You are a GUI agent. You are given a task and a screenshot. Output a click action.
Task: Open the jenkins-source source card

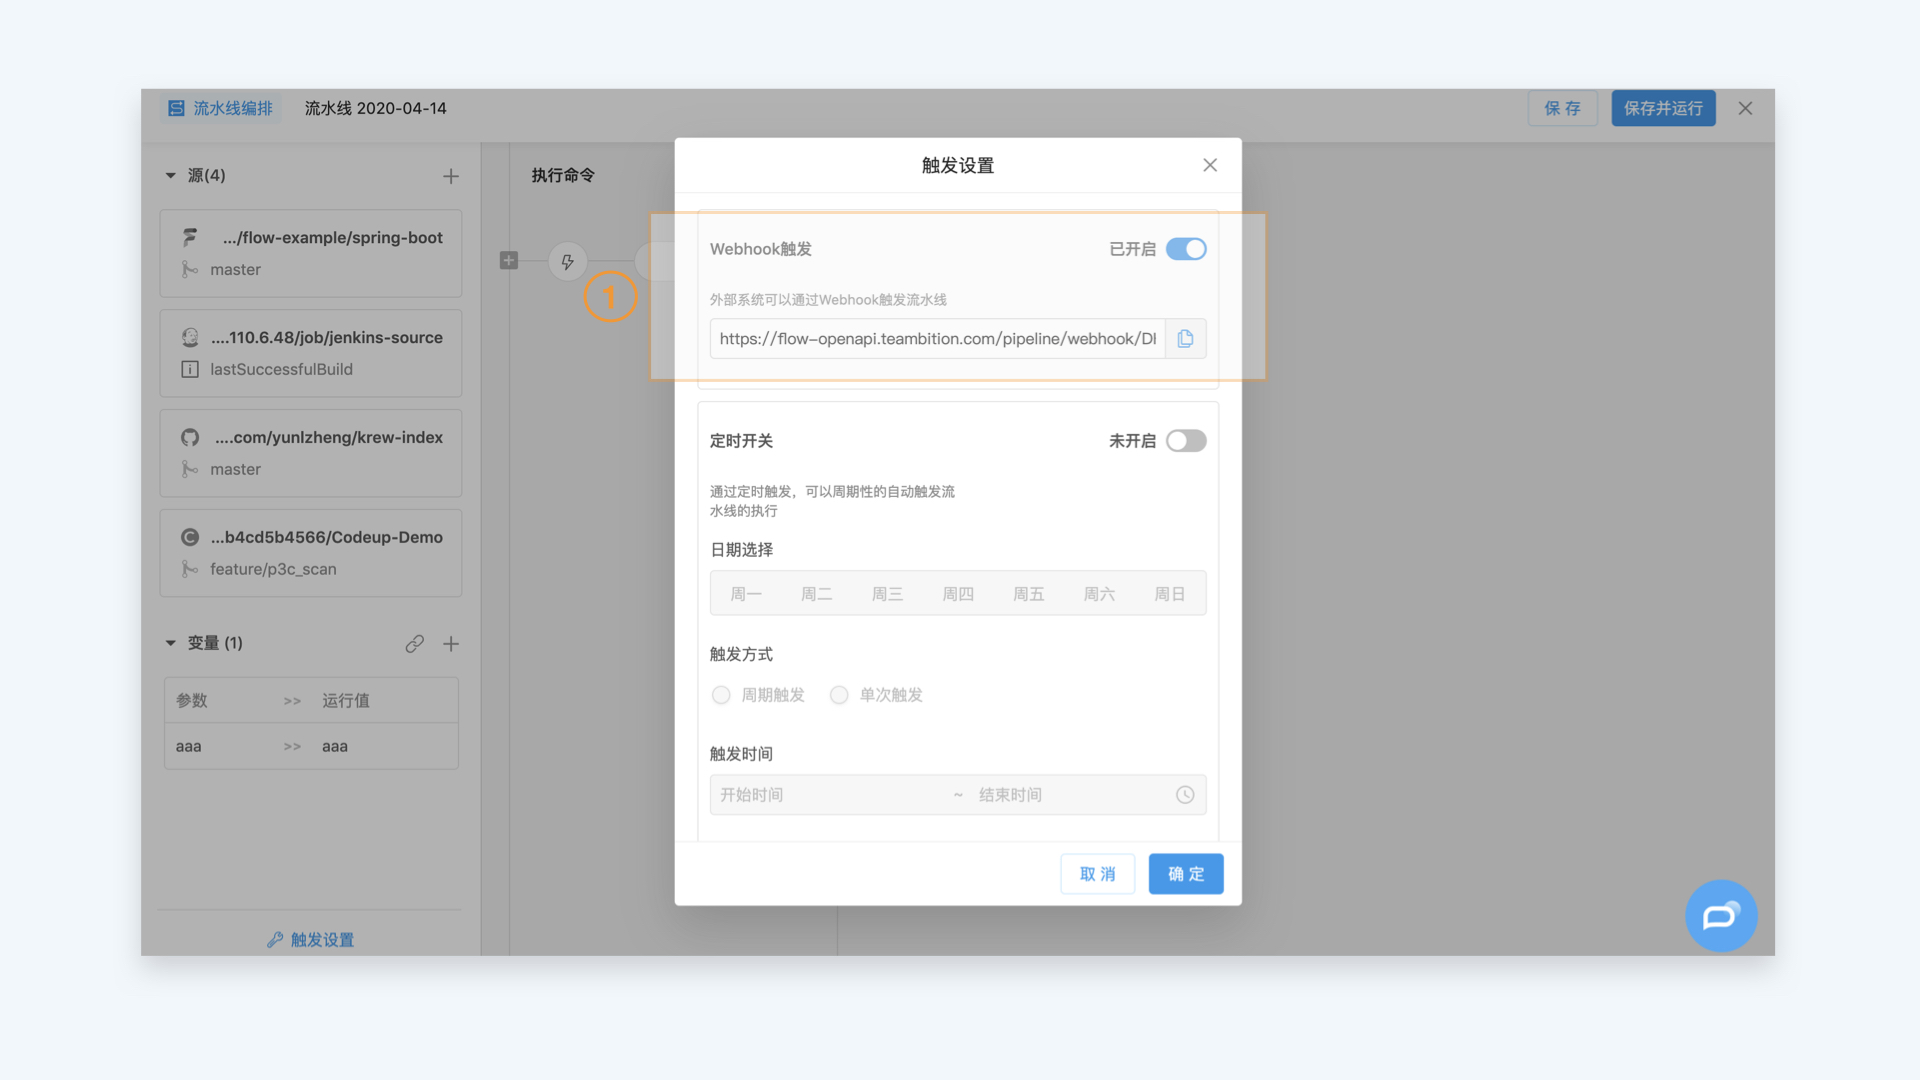[311, 353]
